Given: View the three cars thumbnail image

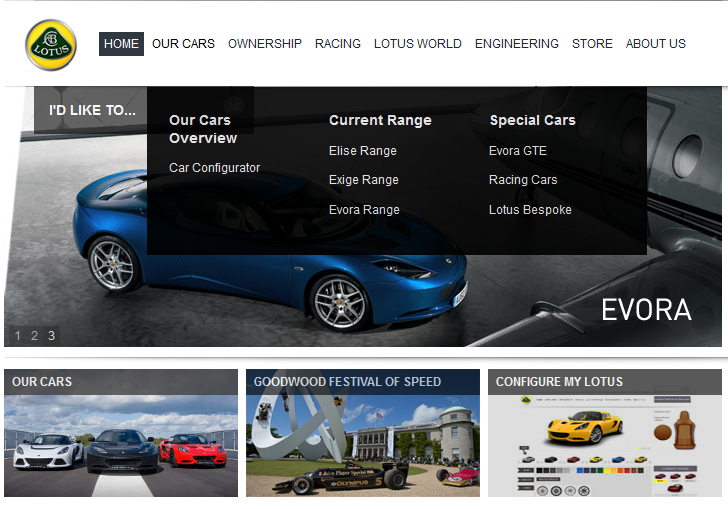Looking at the screenshot, I should pyautogui.click(x=121, y=446).
